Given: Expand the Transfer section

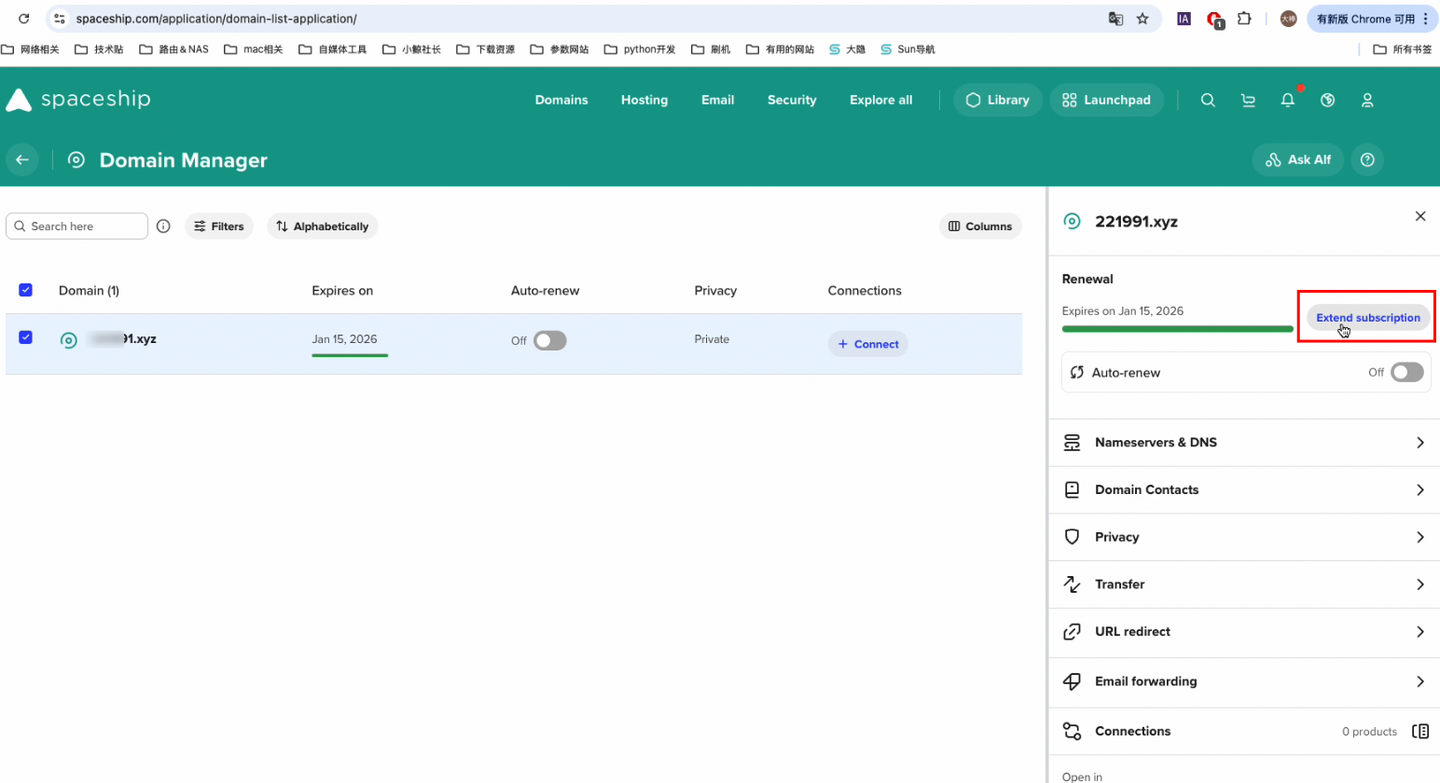Looking at the screenshot, I should 1244,584.
